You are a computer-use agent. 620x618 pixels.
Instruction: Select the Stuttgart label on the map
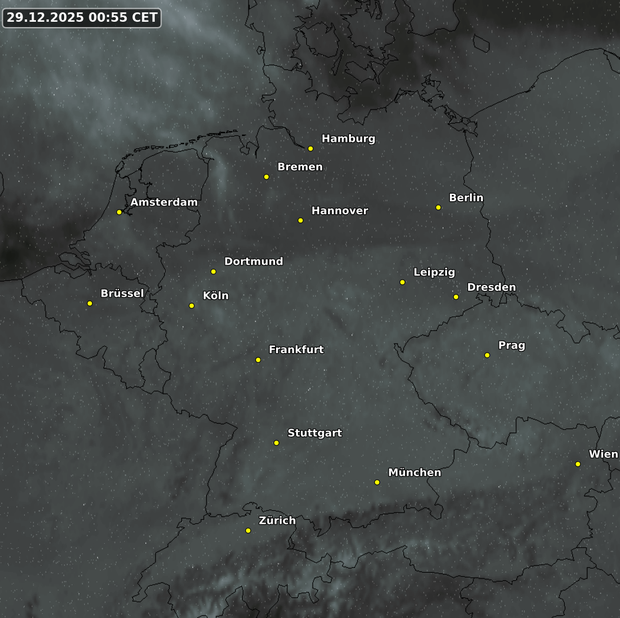click(314, 433)
